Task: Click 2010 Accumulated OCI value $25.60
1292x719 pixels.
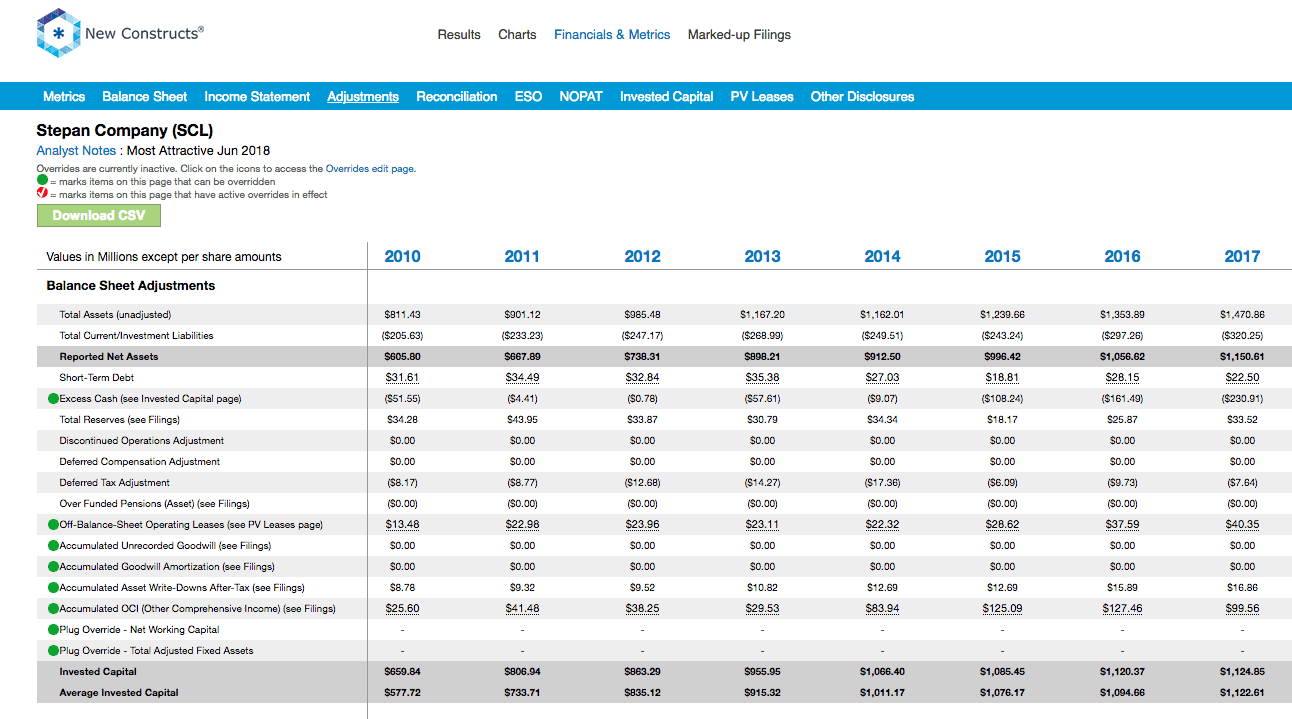Action: [x=402, y=609]
